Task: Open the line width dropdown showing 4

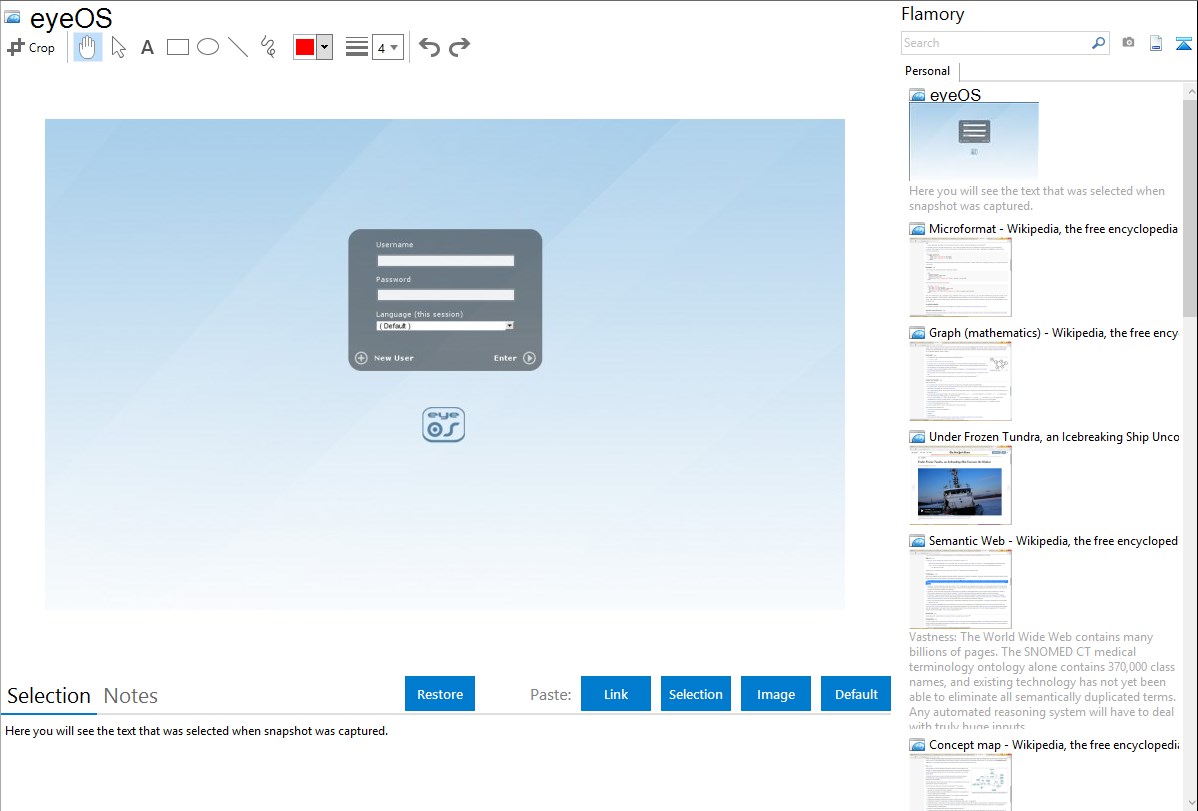Action: (x=387, y=47)
